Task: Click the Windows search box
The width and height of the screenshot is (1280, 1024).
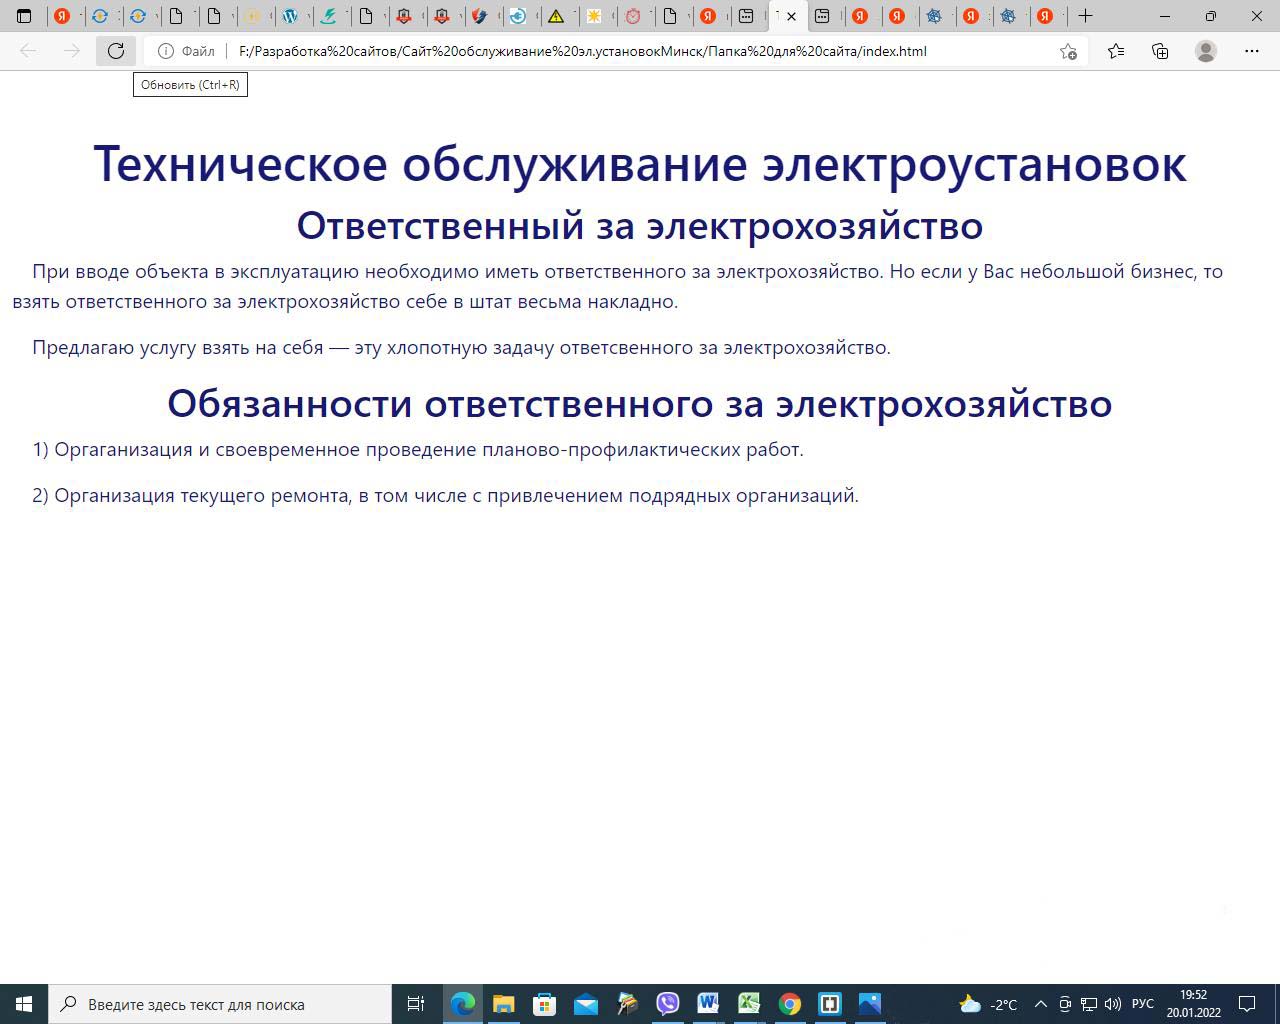Action: coord(220,1004)
